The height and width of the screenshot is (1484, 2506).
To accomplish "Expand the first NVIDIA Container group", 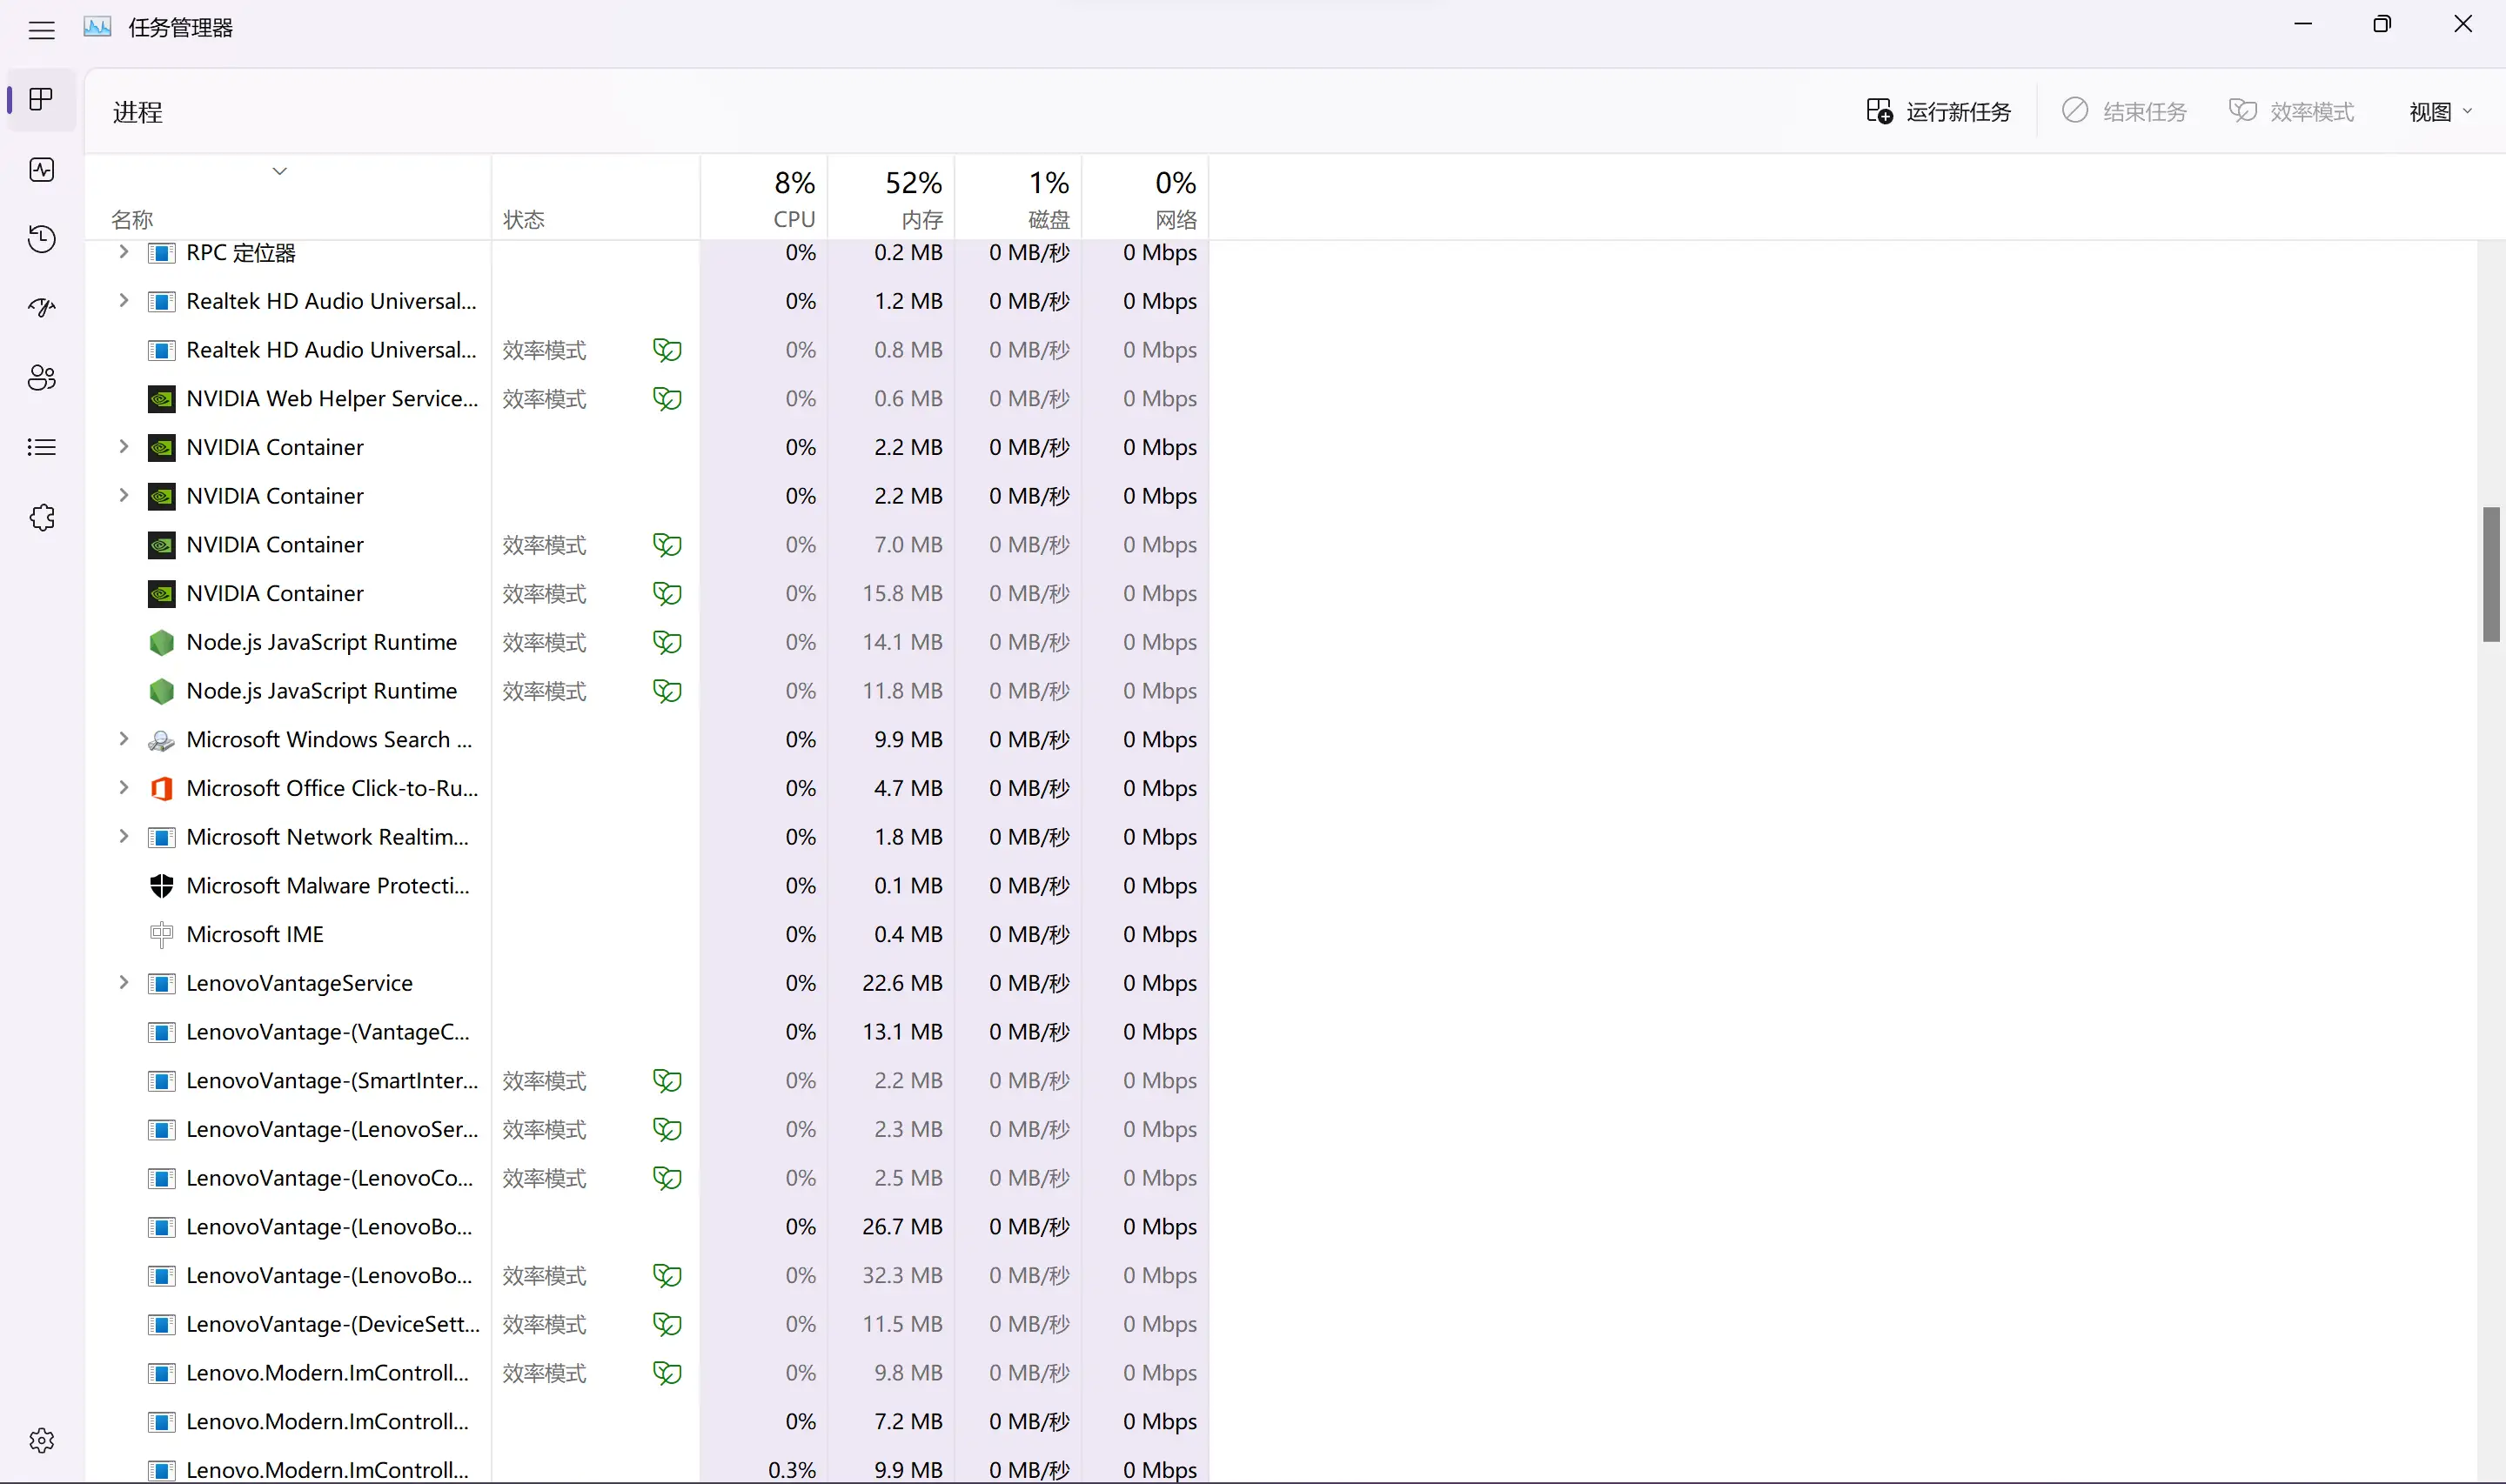I will click(x=123, y=446).
